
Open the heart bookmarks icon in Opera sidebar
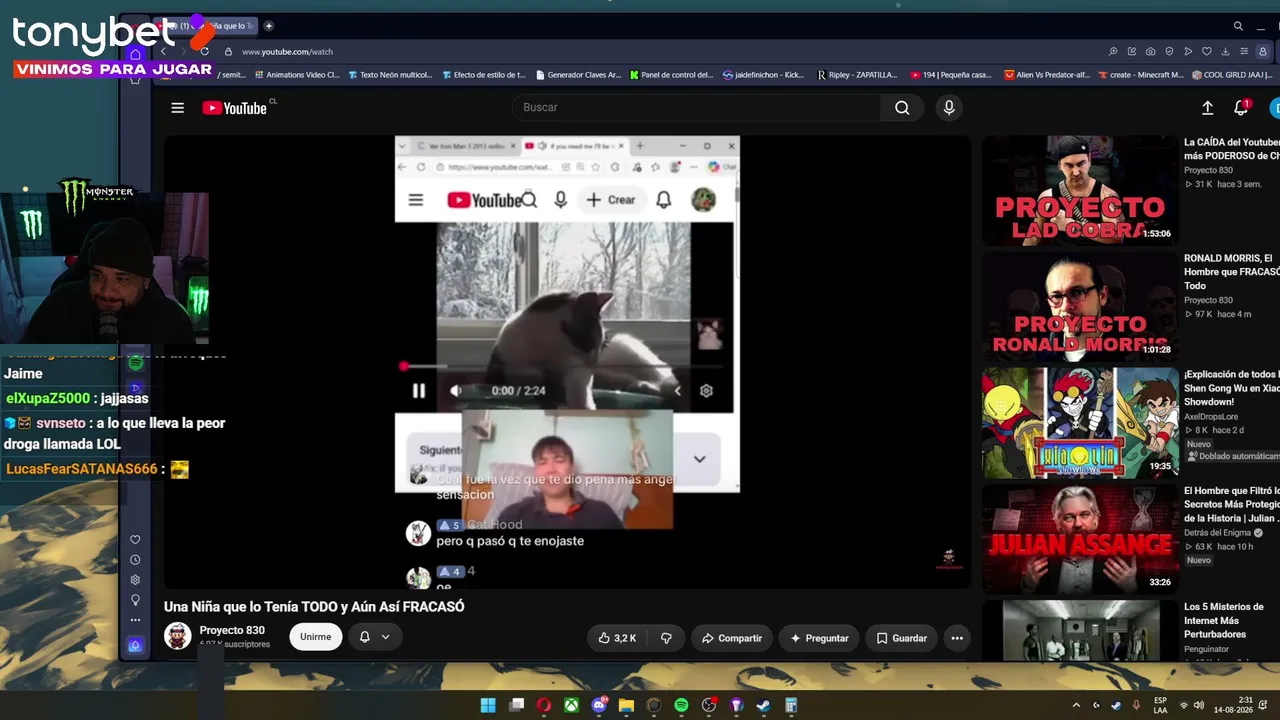coord(135,540)
